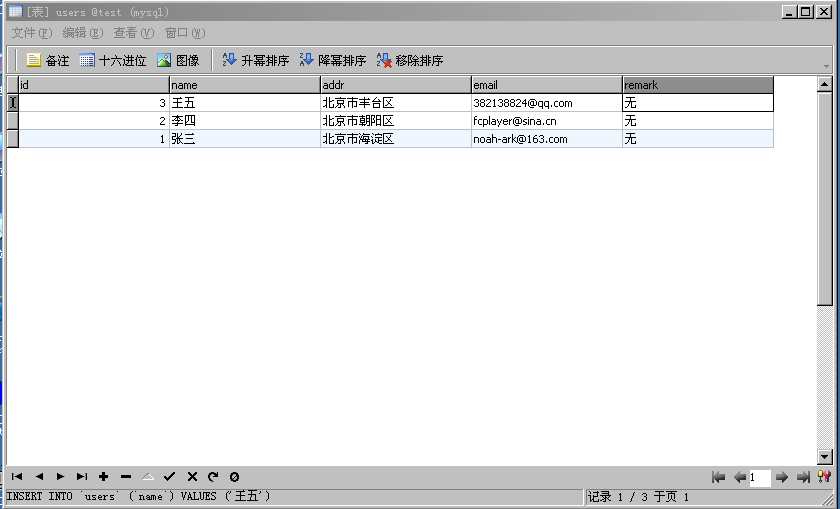The image size is (840, 509).
Task: Sort ascending with 升幂排序
Action: [x=256, y=61]
